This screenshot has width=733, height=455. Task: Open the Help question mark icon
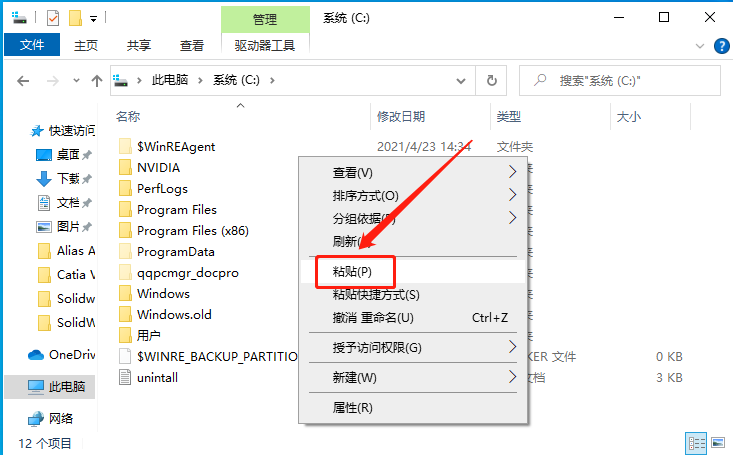(721, 46)
